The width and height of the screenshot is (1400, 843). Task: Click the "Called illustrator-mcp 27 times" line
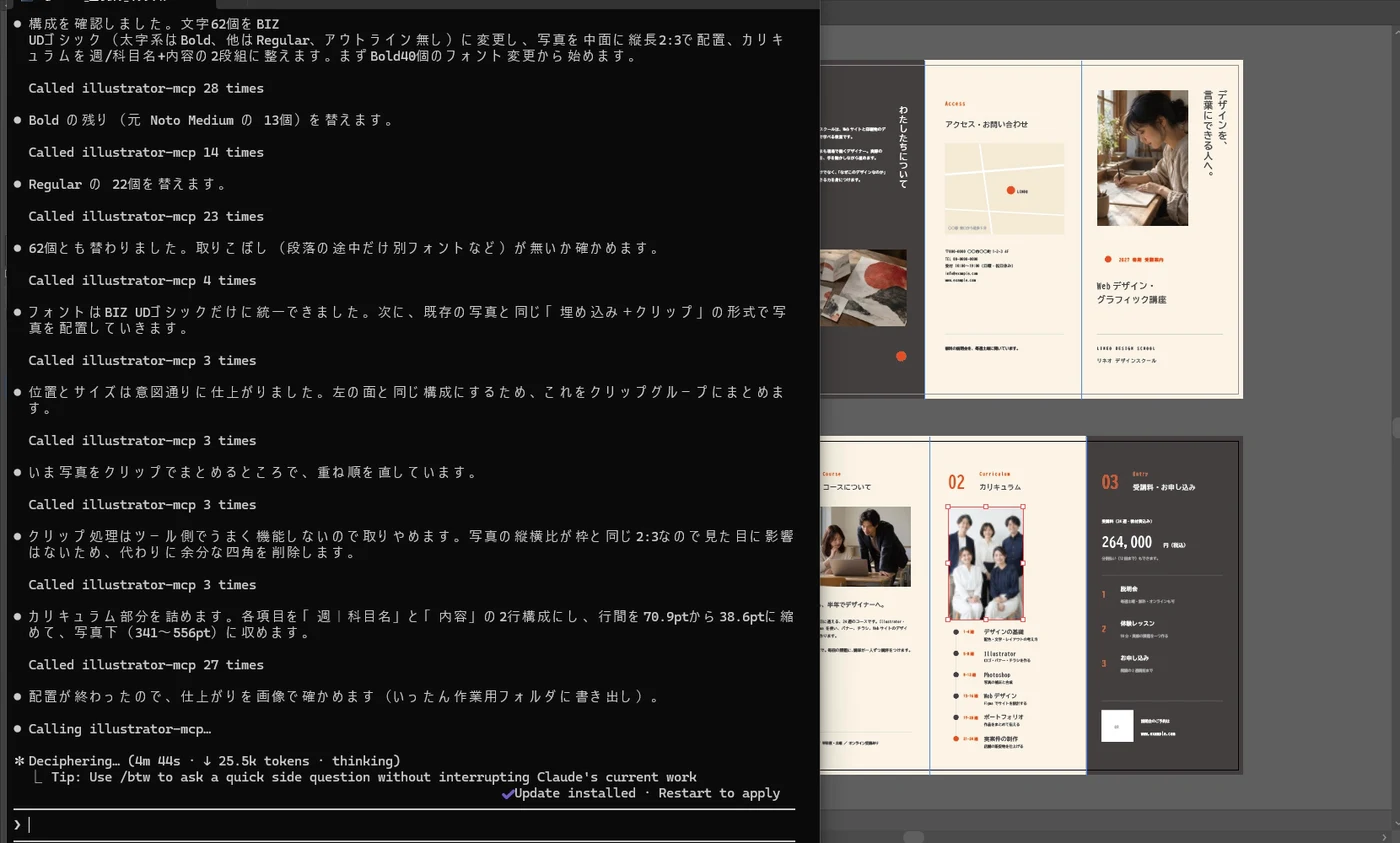tap(146, 665)
